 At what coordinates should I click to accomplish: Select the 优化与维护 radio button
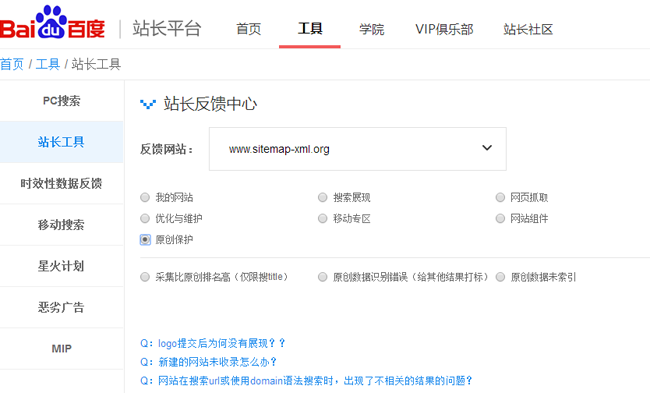tap(145, 218)
